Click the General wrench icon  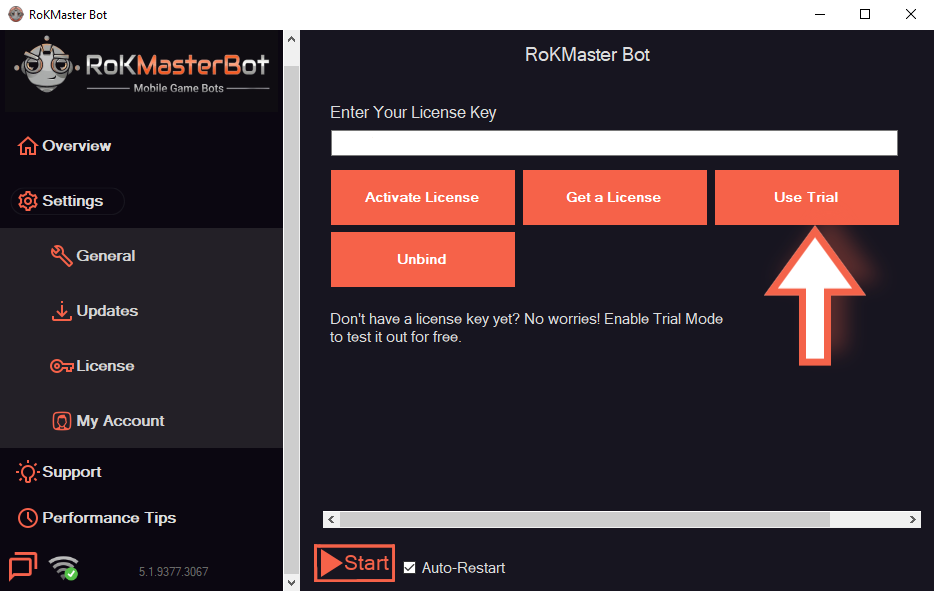pyautogui.click(x=61, y=256)
